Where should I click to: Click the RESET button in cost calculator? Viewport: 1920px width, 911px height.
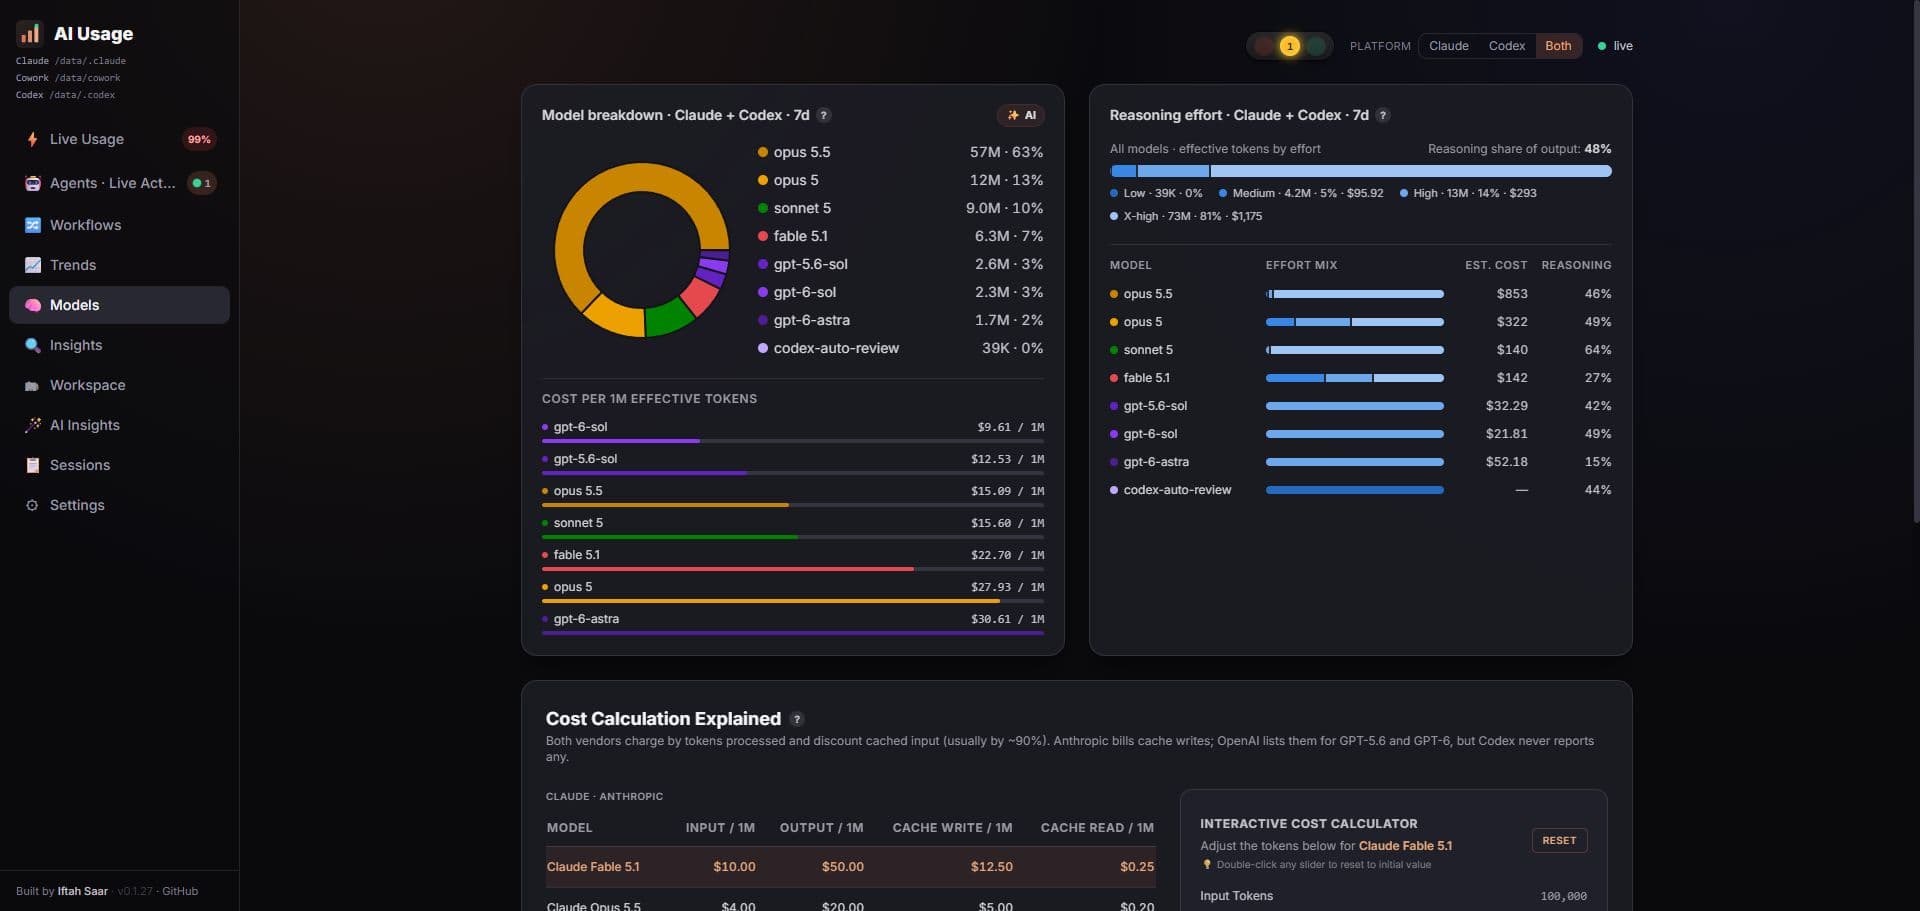pyautogui.click(x=1559, y=841)
